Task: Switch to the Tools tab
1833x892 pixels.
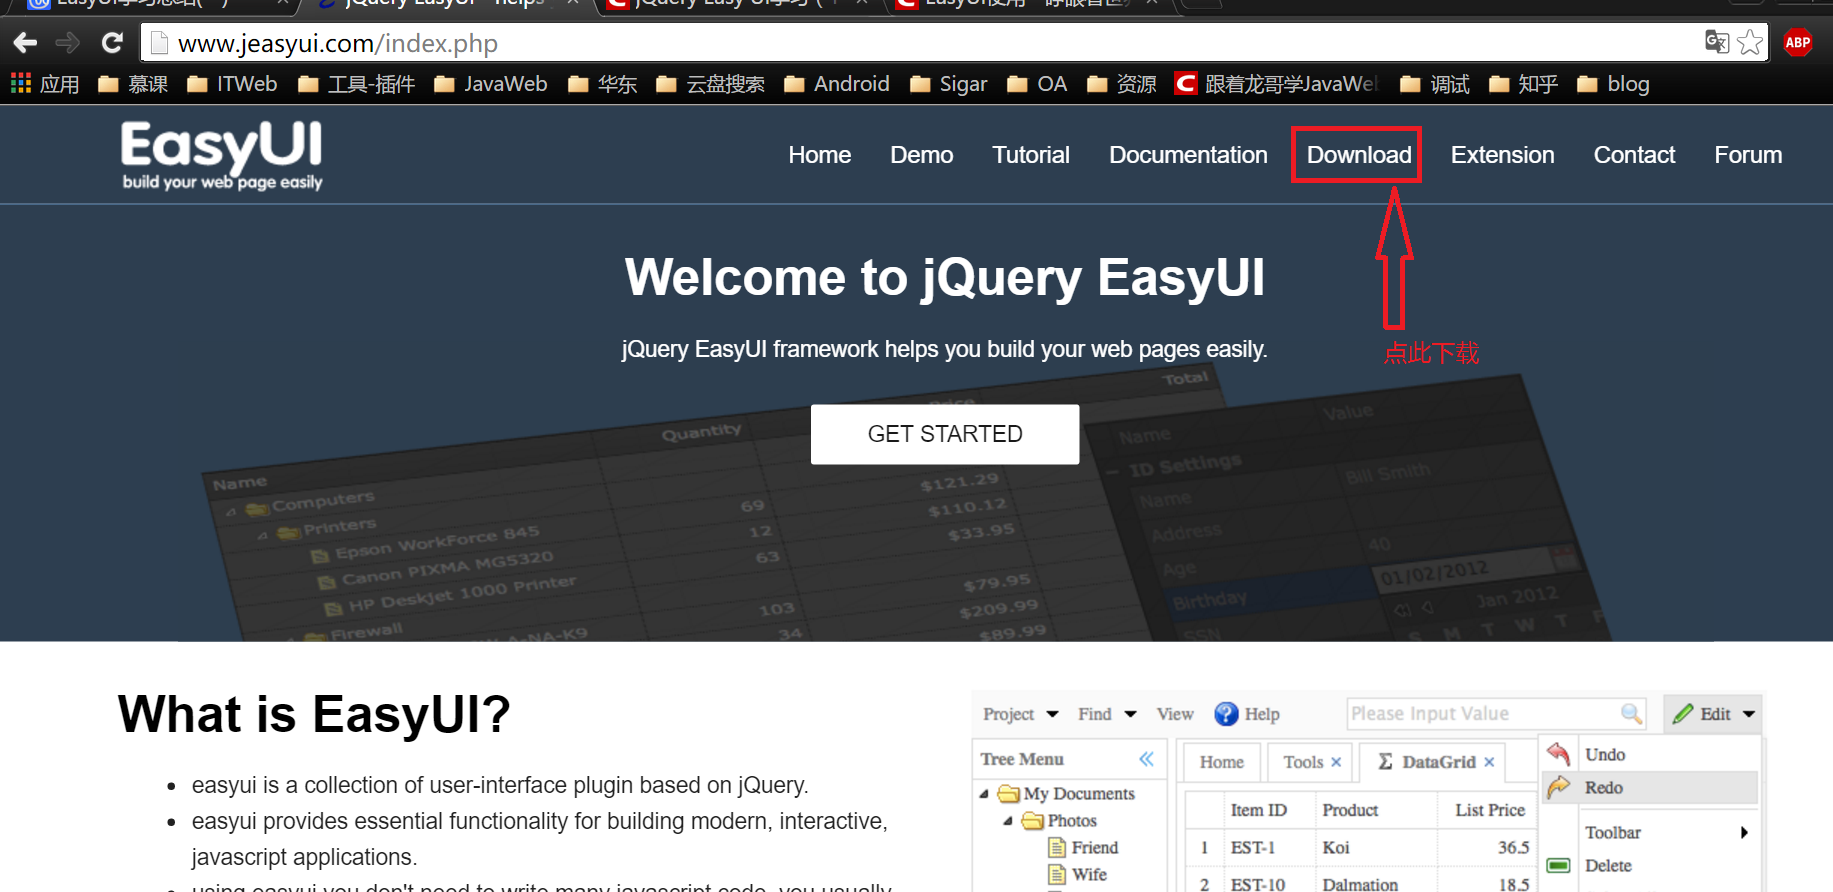Action: 1303,762
